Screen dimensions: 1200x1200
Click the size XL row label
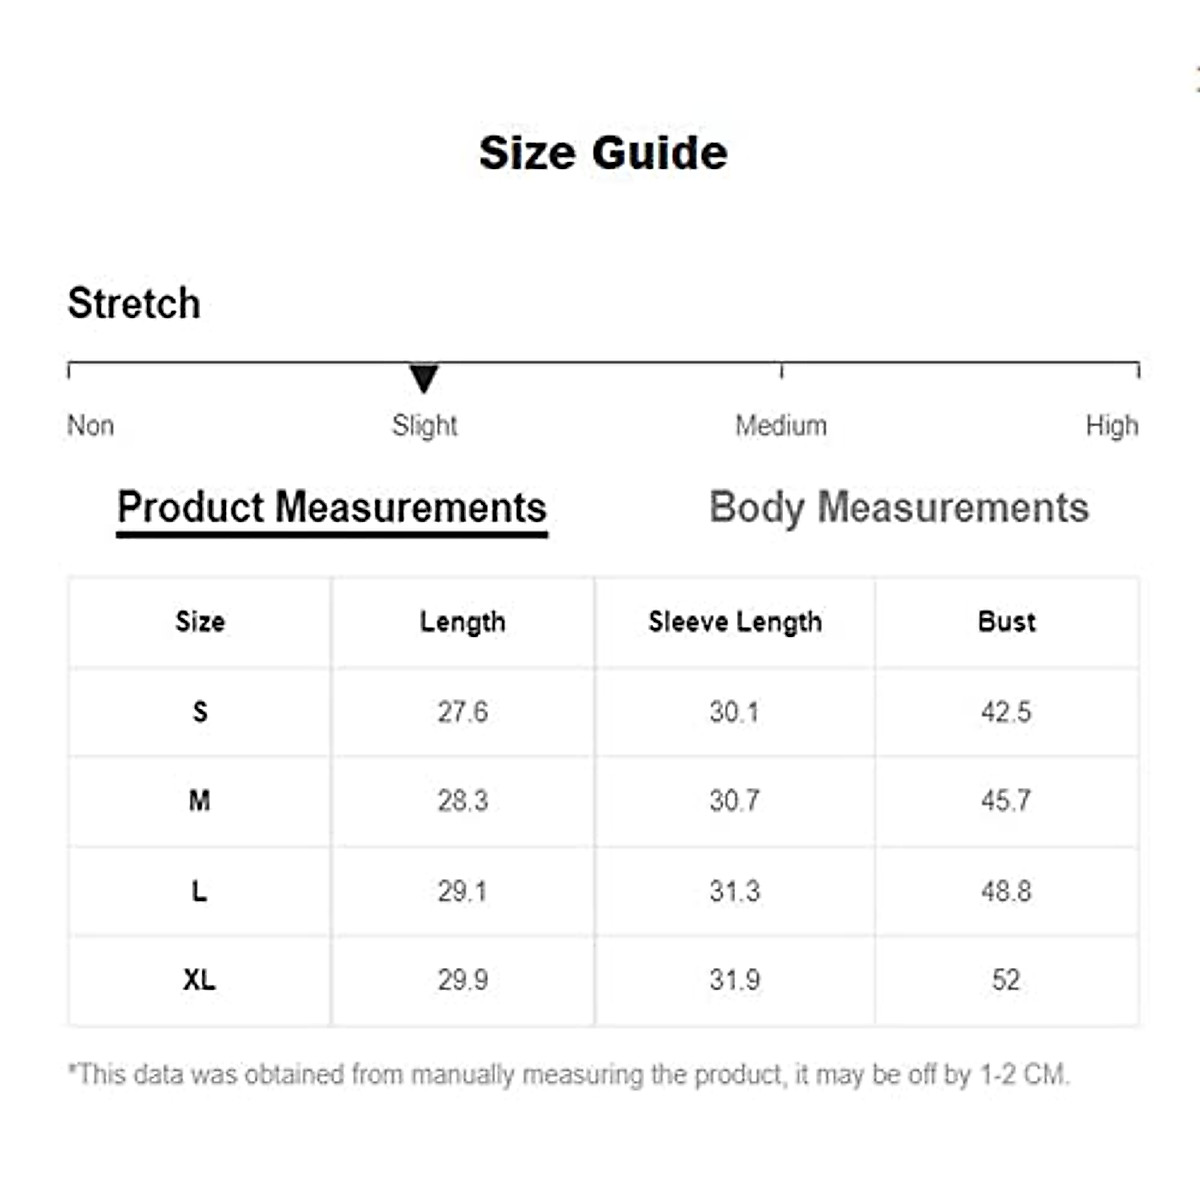(x=200, y=980)
